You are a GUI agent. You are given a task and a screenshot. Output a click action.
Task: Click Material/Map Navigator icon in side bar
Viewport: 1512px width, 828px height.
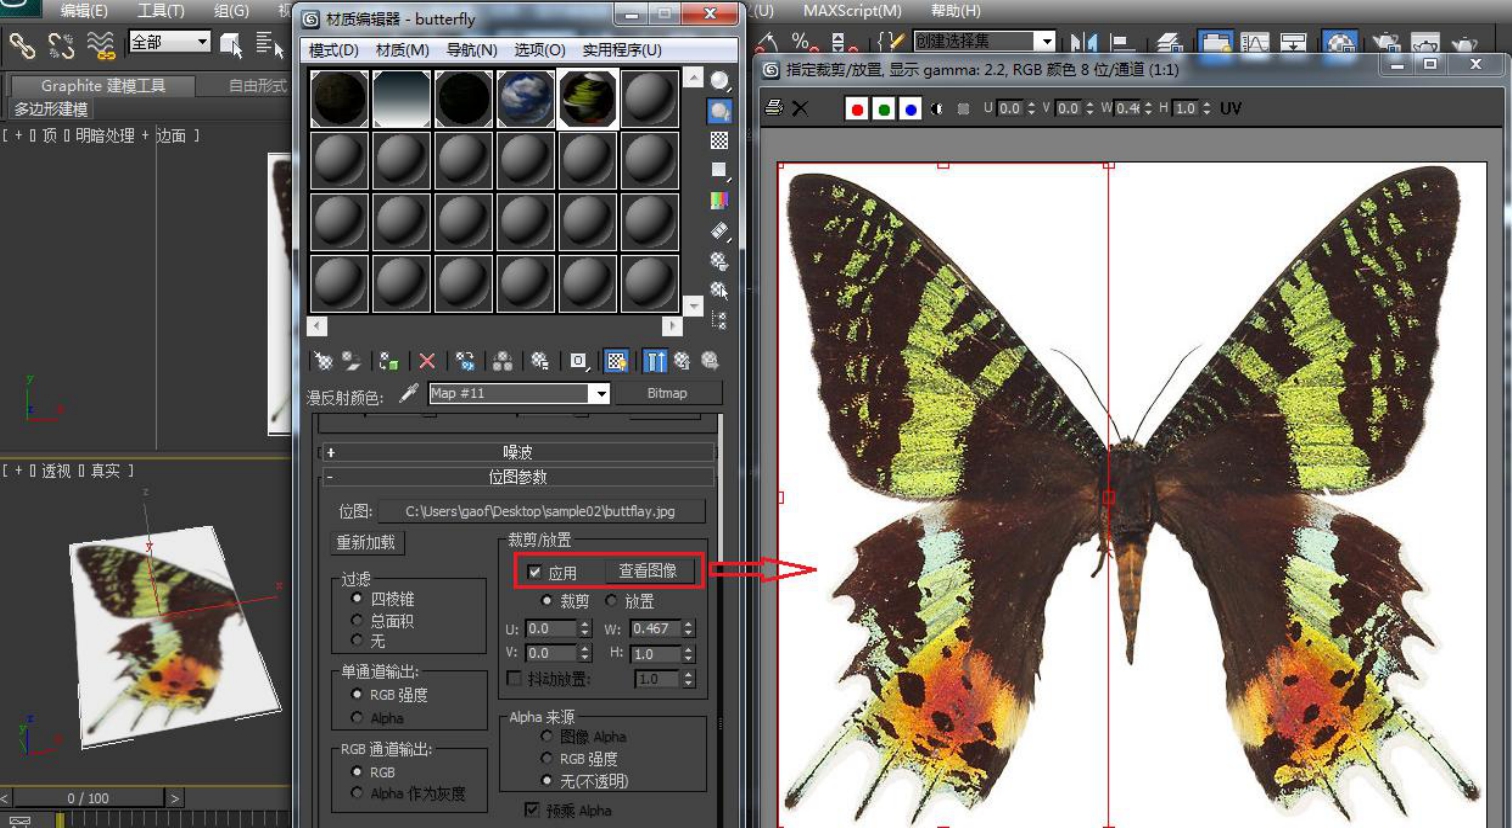pyautogui.click(x=720, y=320)
